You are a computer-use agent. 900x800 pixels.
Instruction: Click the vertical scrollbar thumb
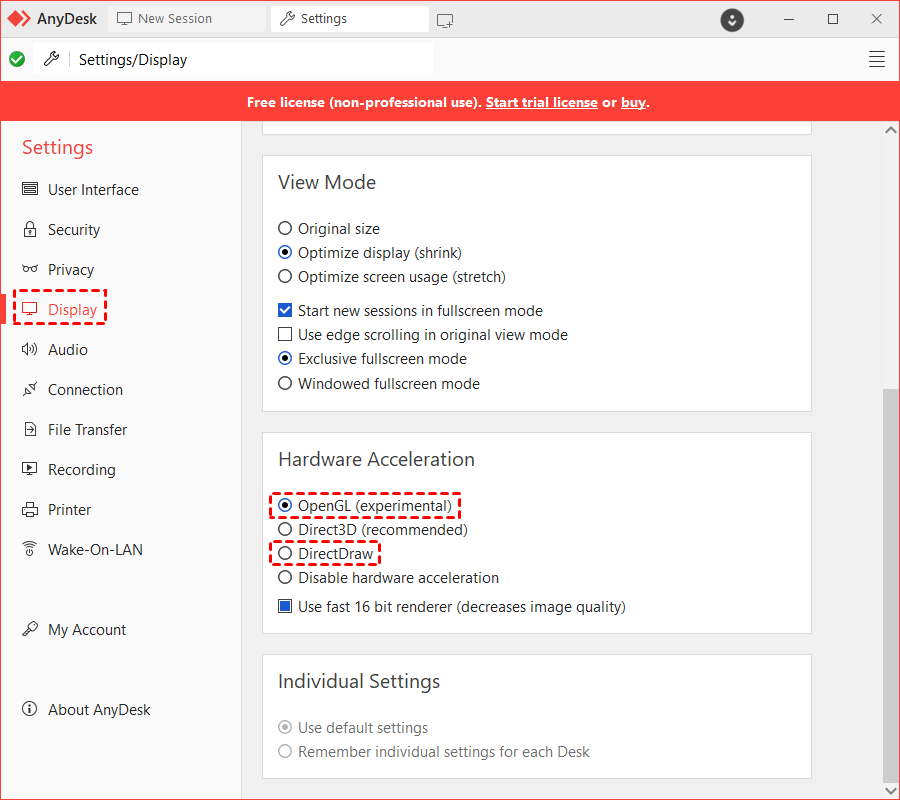click(x=890, y=585)
